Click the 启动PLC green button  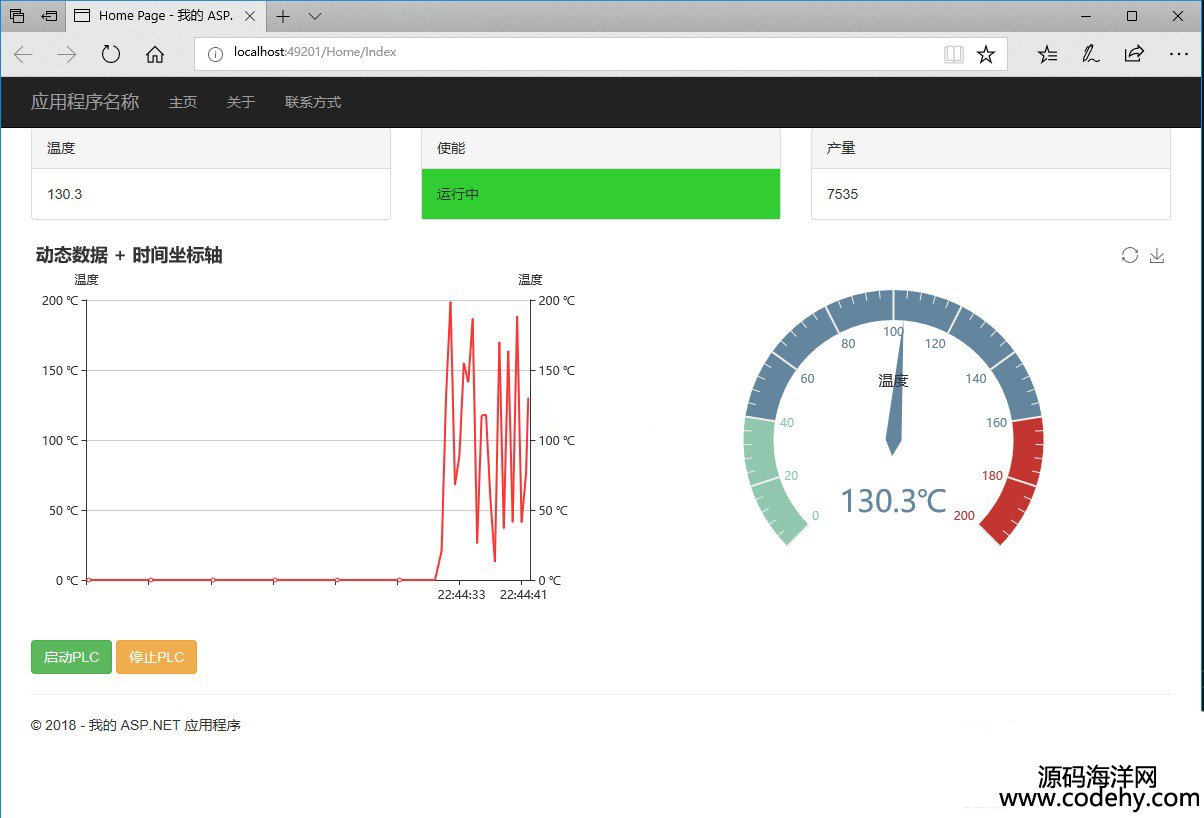pyautogui.click(x=71, y=657)
